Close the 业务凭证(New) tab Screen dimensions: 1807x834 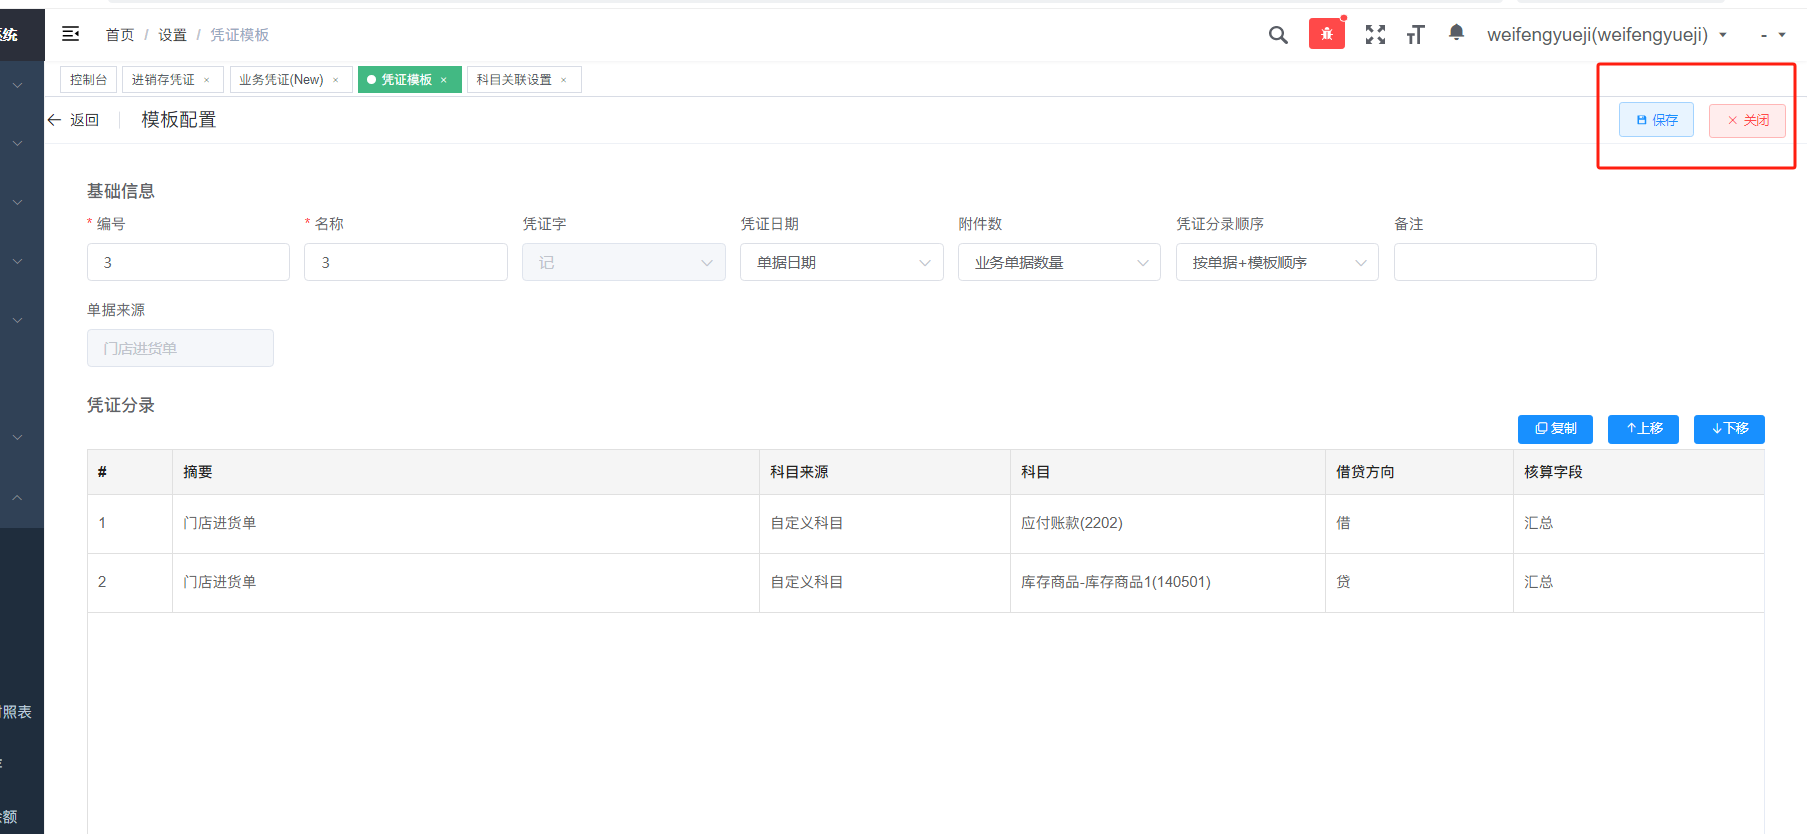(x=336, y=80)
